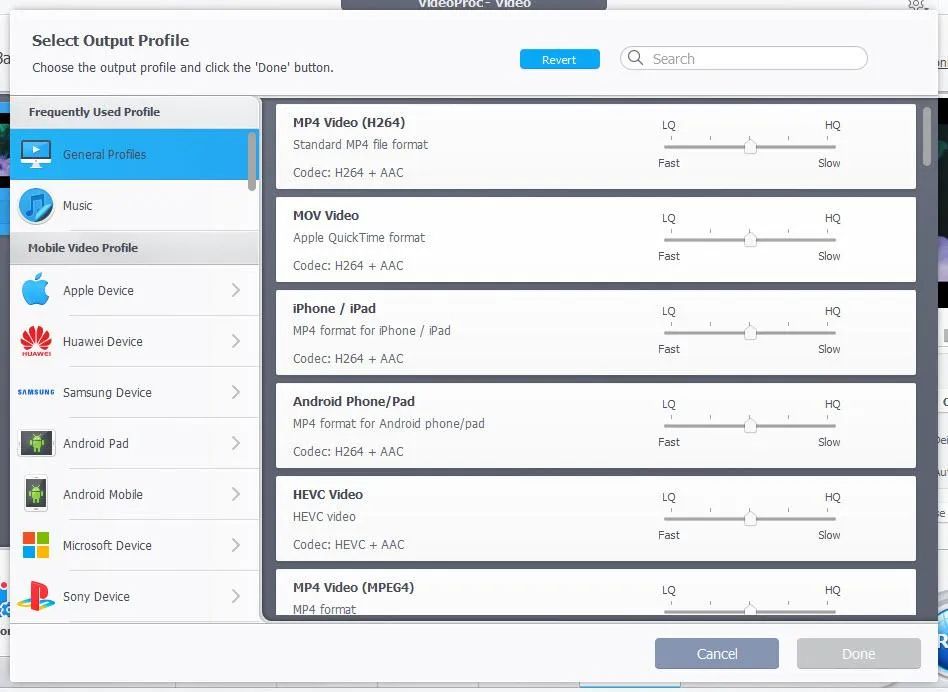The height and width of the screenshot is (692, 948).
Task: Click the Huawei Device icon
Action: click(35, 341)
